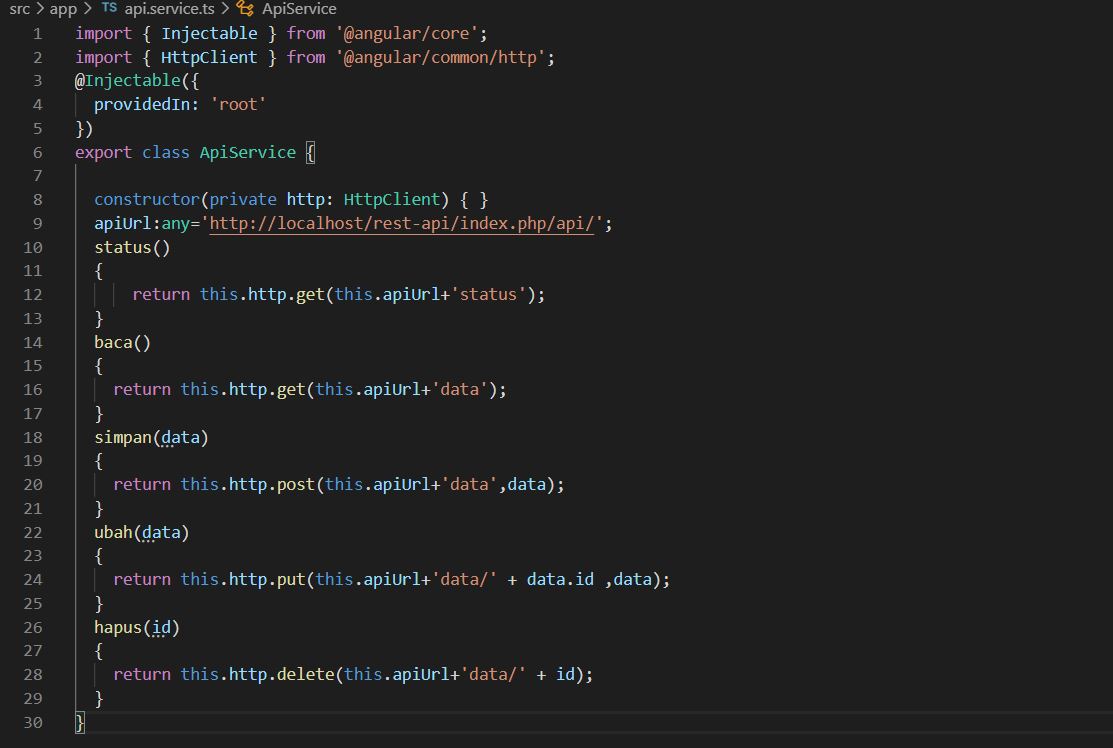
Task: Click the 'baca()' method name
Action: (x=123, y=343)
